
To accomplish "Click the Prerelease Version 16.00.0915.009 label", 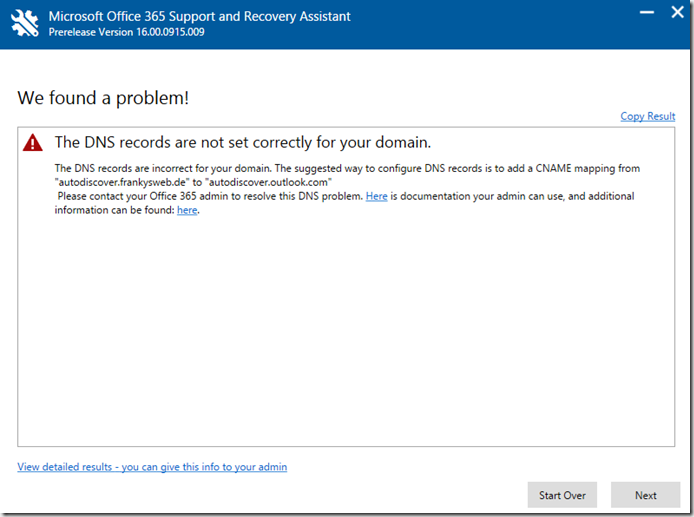I will pos(127,32).
